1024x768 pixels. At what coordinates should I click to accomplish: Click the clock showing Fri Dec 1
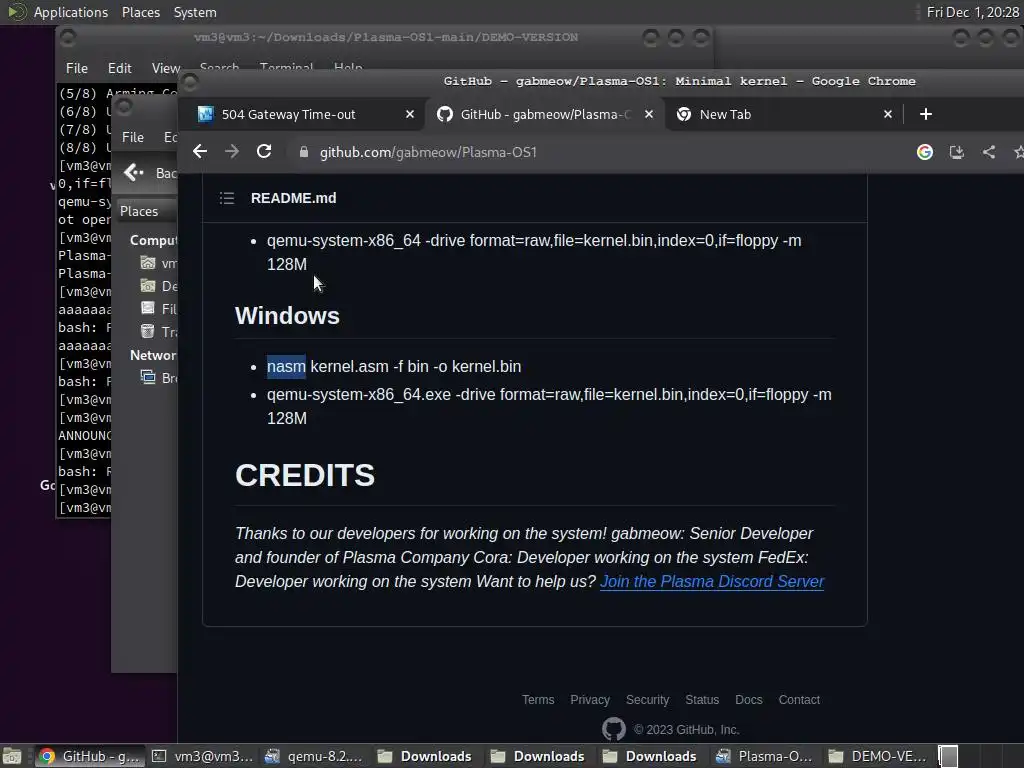point(972,12)
